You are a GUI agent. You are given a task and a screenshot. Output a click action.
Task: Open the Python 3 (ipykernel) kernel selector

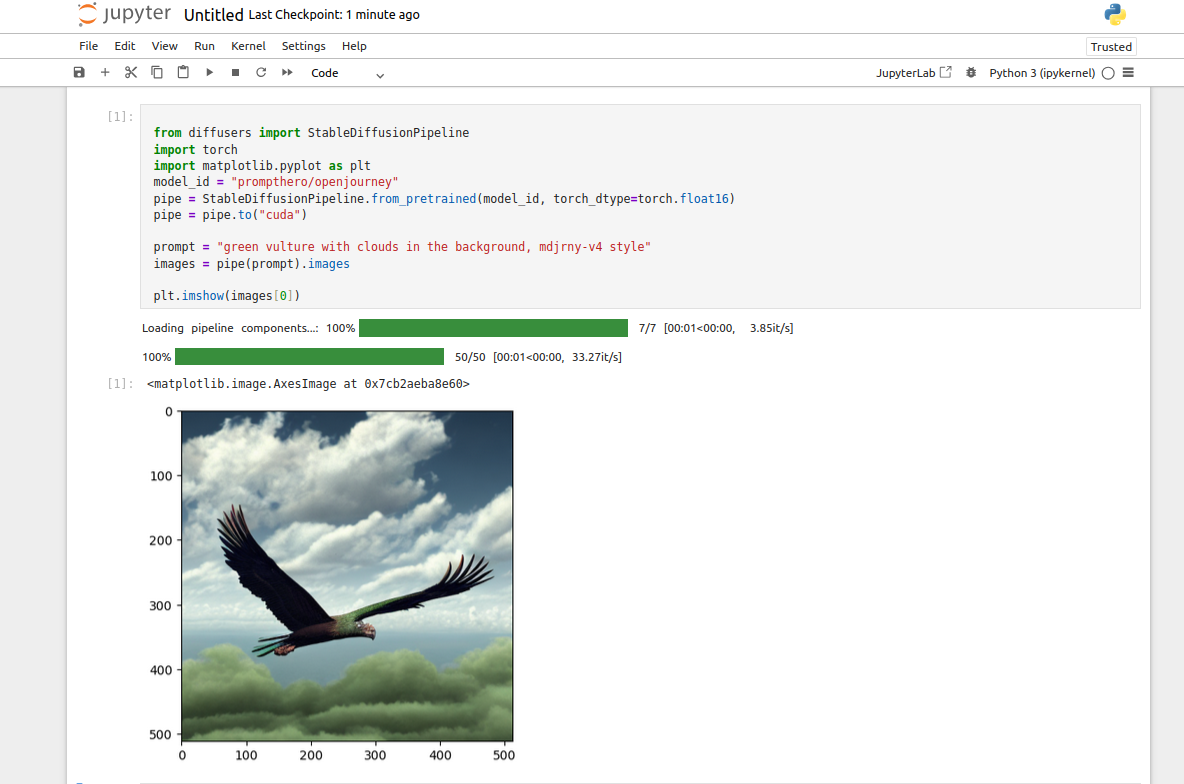(x=1042, y=73)
